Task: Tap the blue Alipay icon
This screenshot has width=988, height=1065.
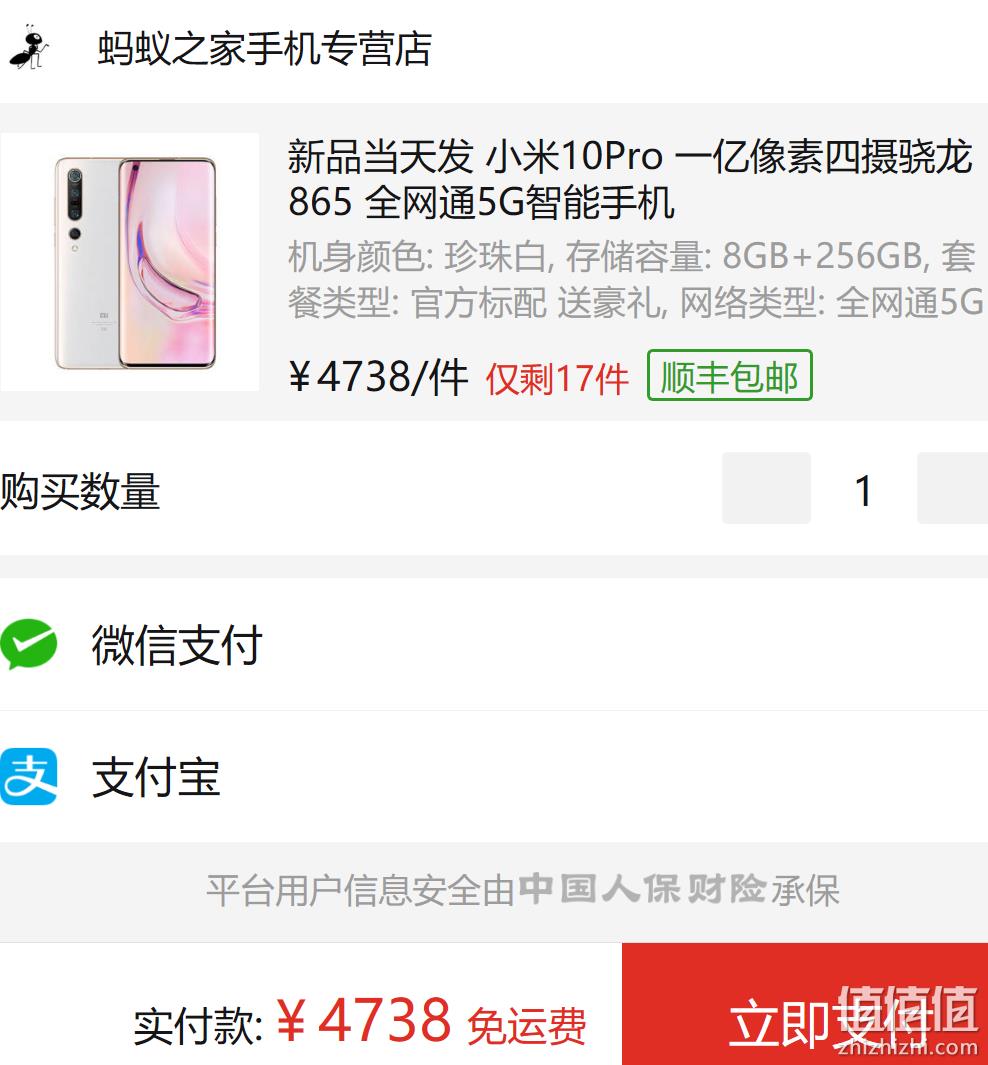Action: click(x=29, y=776)
